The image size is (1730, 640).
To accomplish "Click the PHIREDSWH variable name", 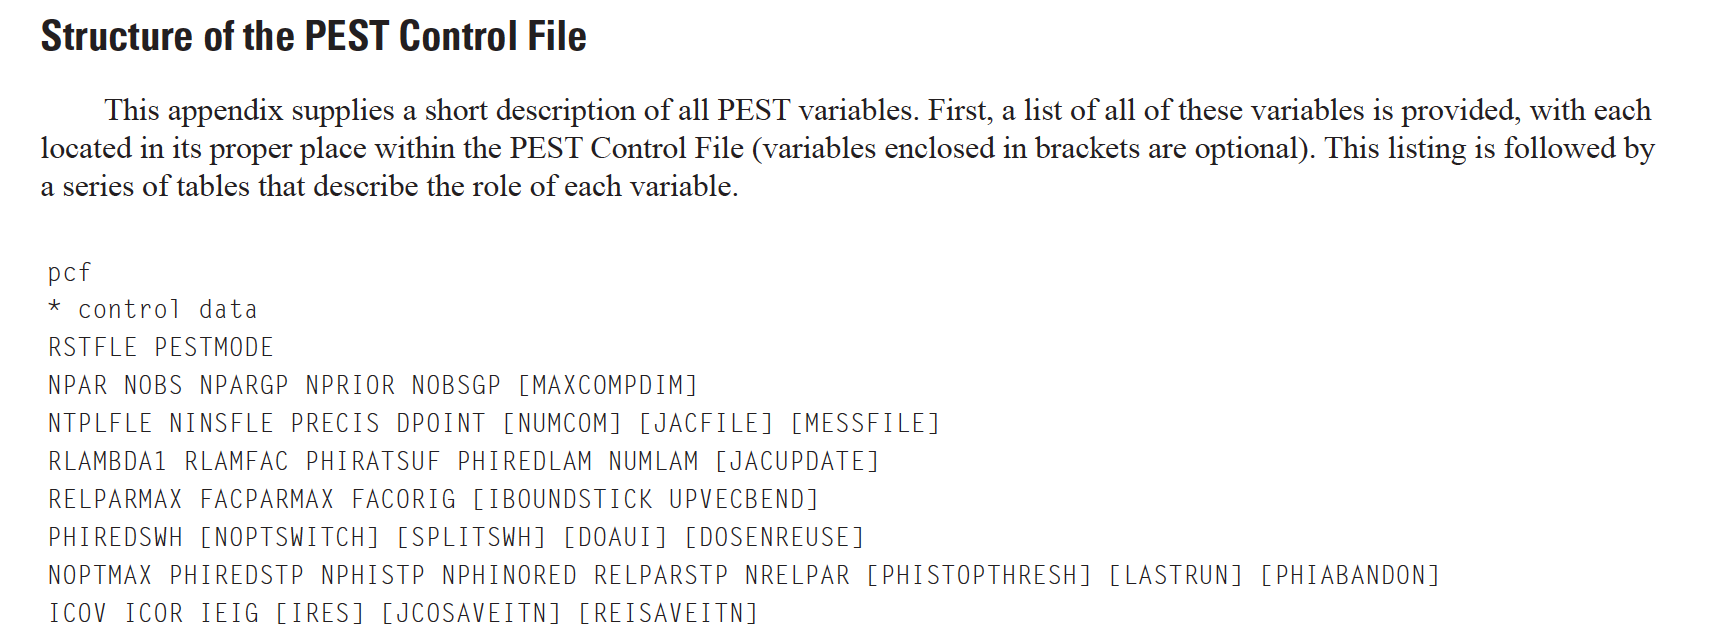I will point(115,538).
